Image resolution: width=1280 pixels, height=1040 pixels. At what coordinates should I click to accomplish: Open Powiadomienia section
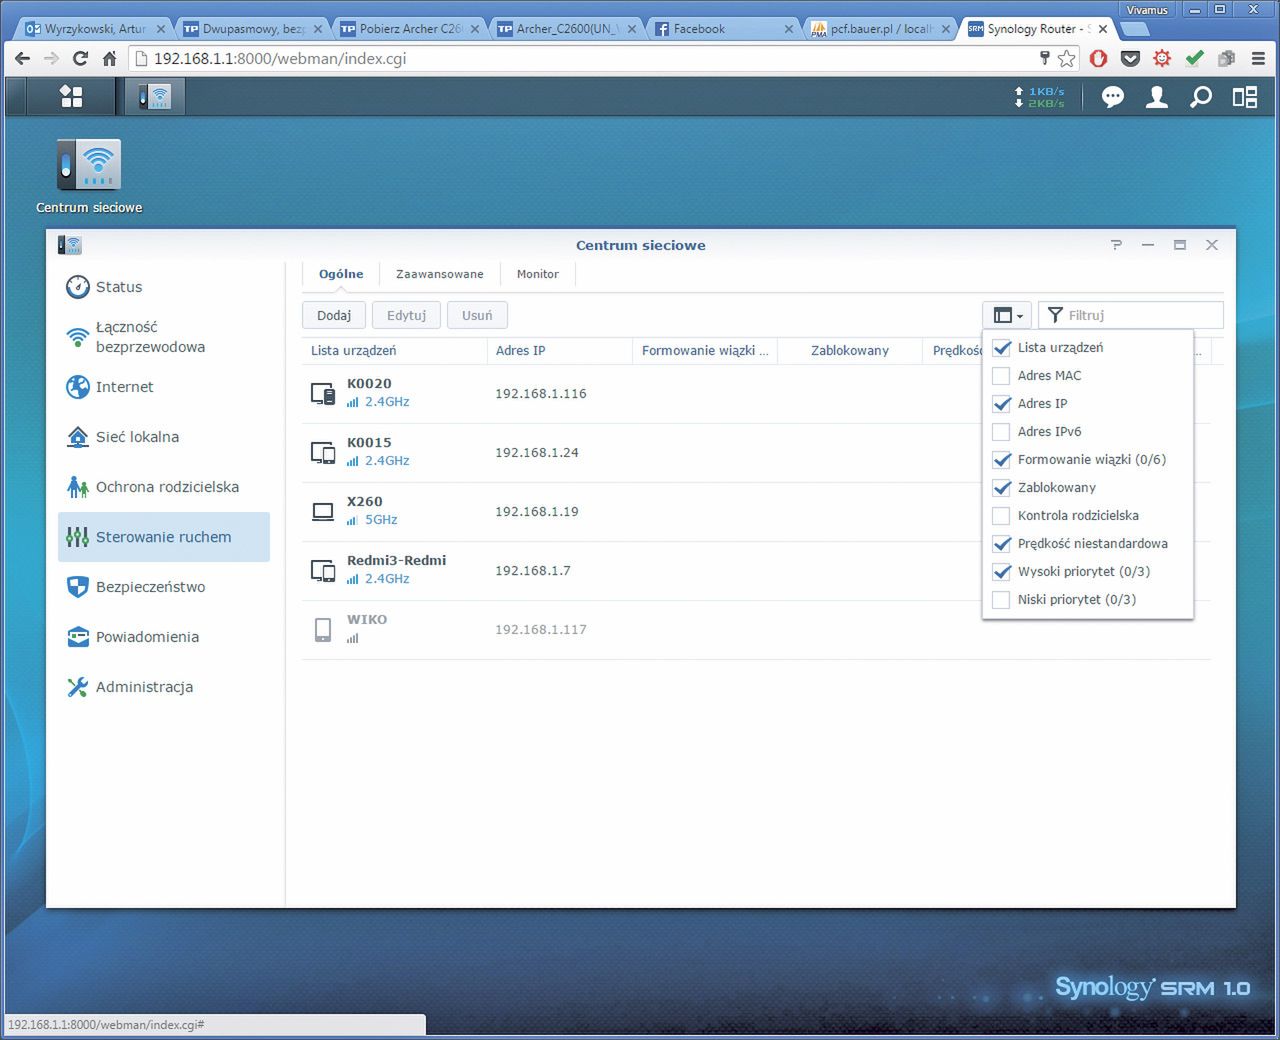(164, 637)
